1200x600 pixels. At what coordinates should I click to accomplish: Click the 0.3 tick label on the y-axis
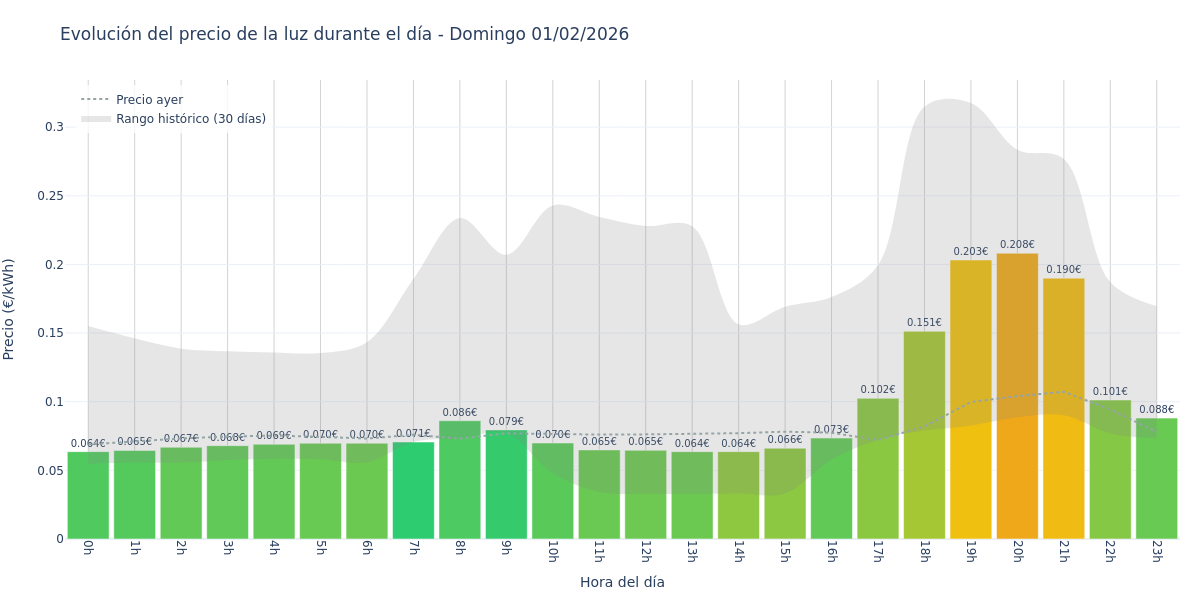[54, 127]
